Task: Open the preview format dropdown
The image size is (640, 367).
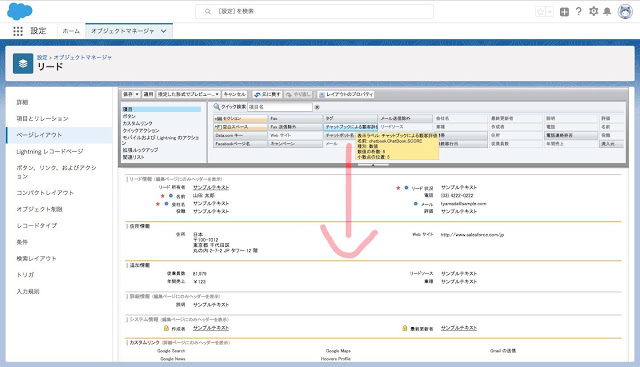Action: [188, 94]
